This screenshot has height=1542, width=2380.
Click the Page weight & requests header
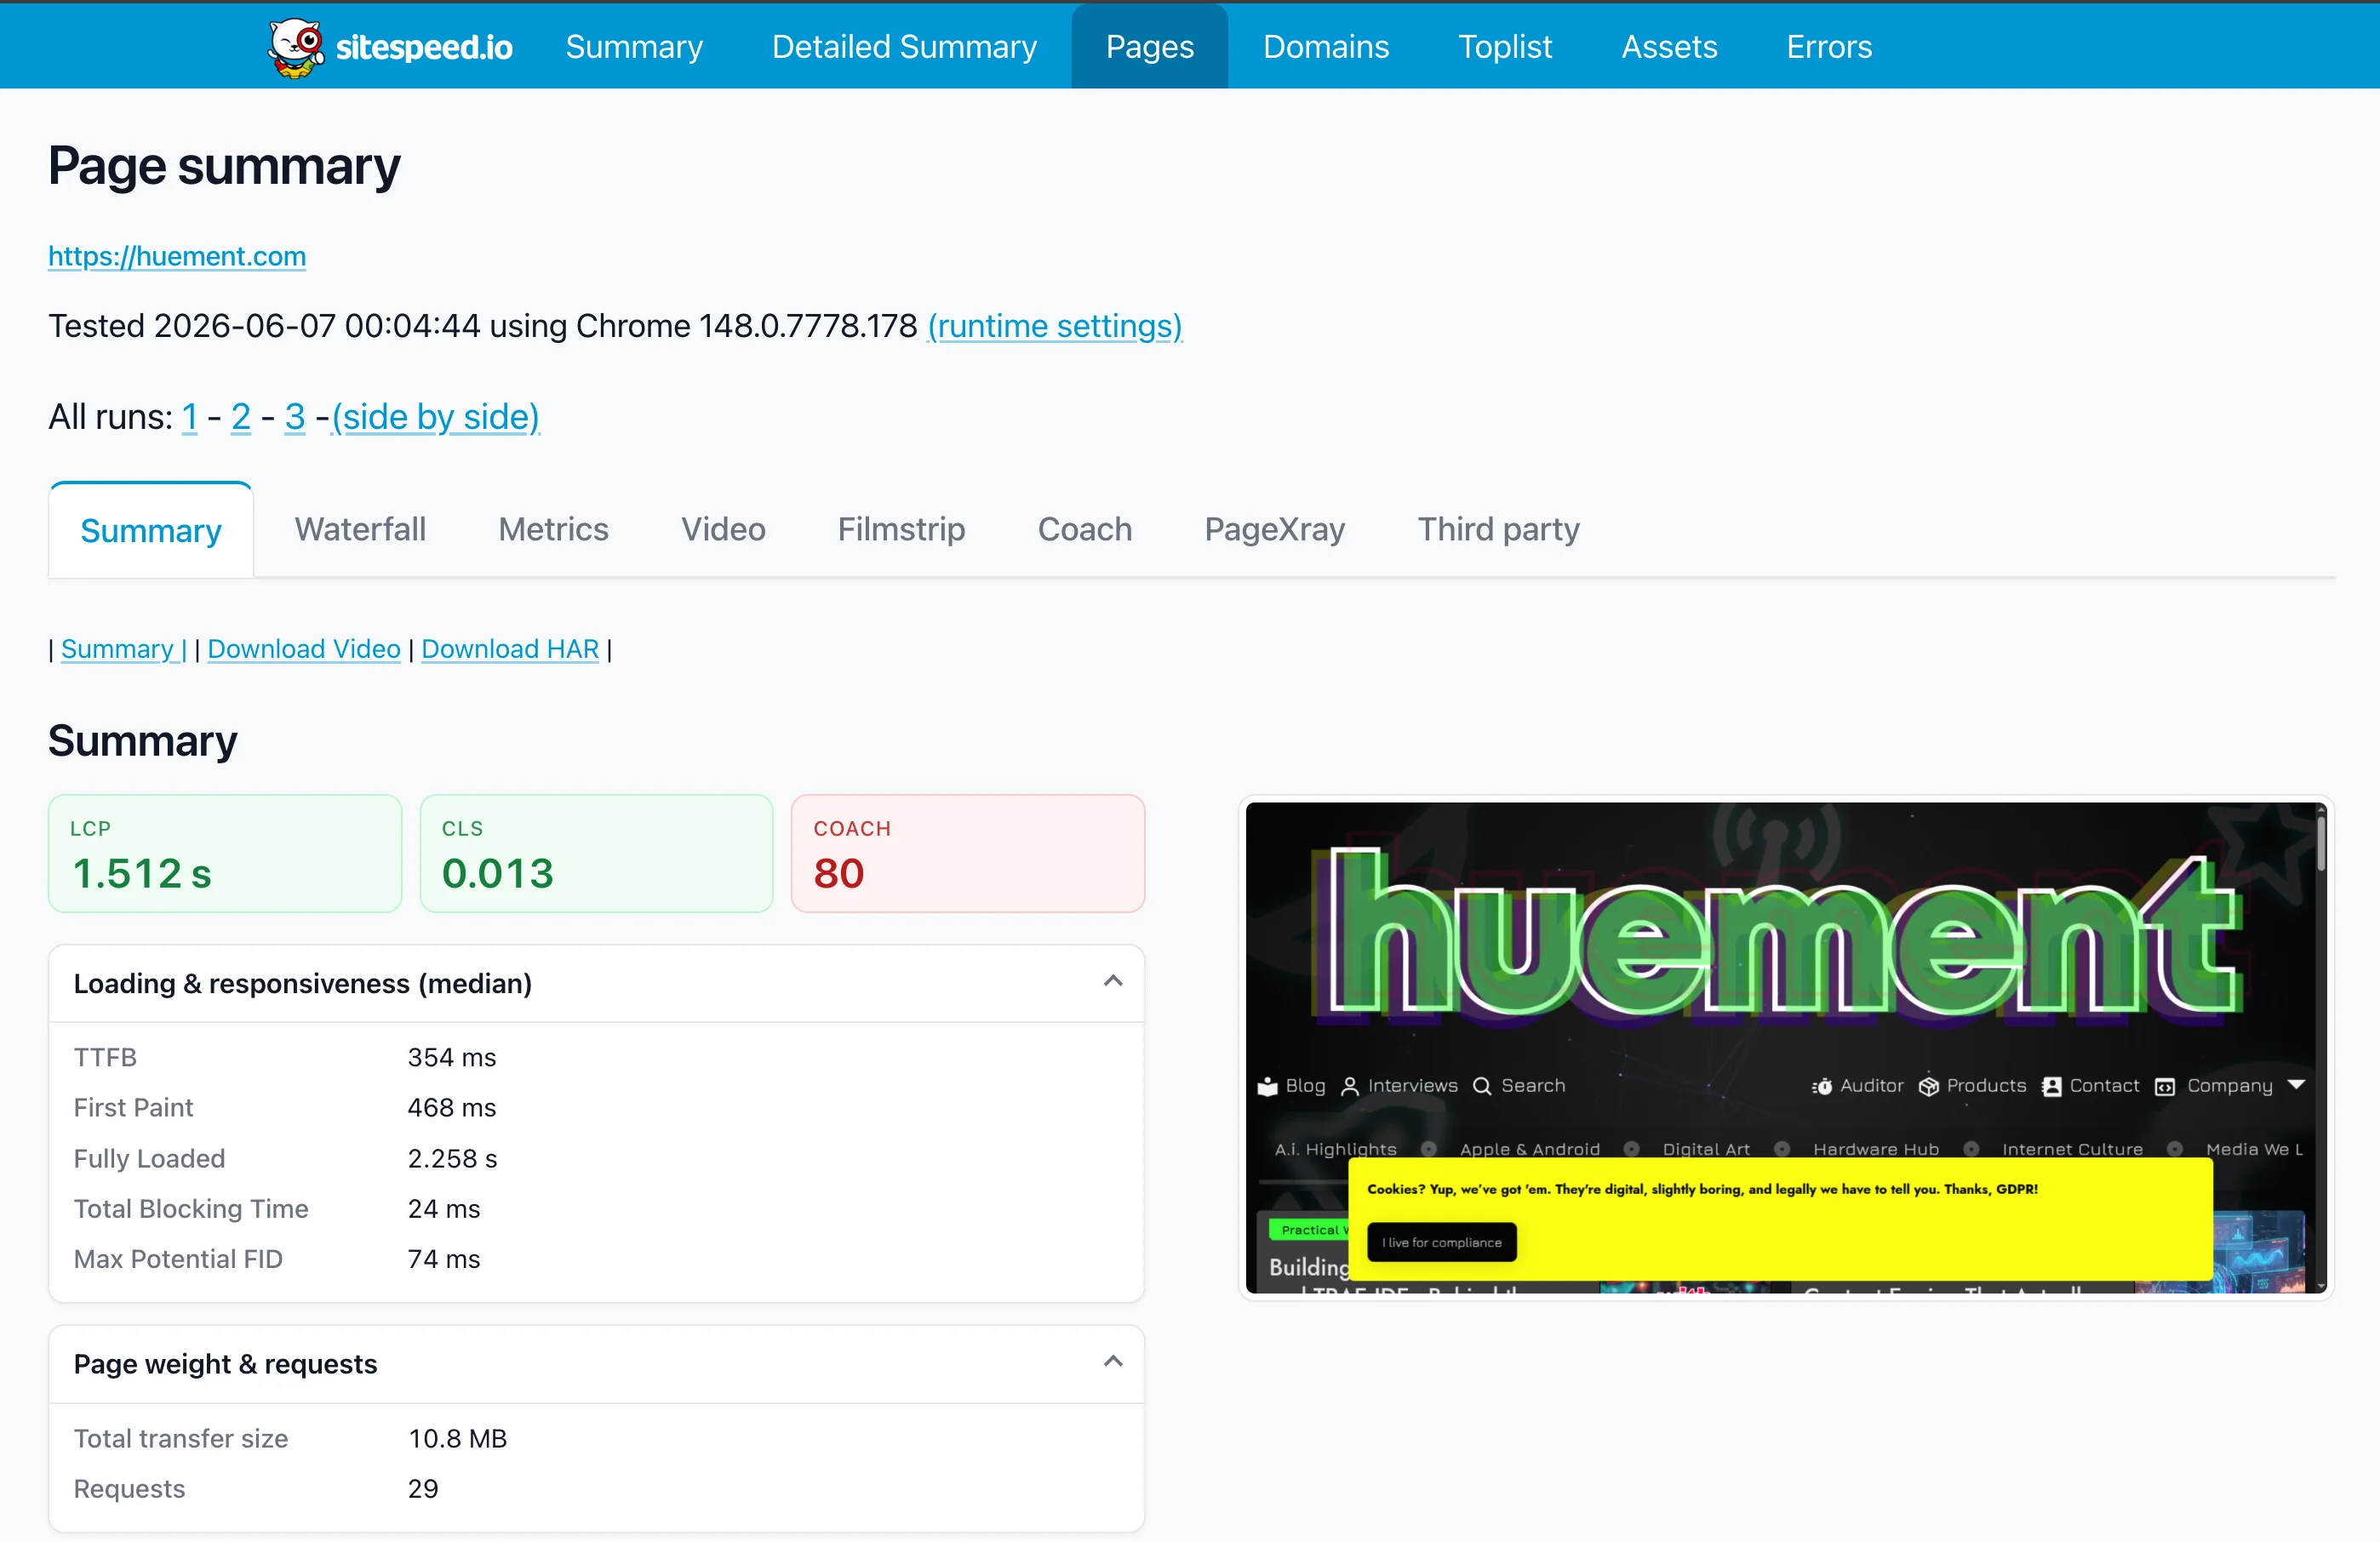pos(596,1364)
